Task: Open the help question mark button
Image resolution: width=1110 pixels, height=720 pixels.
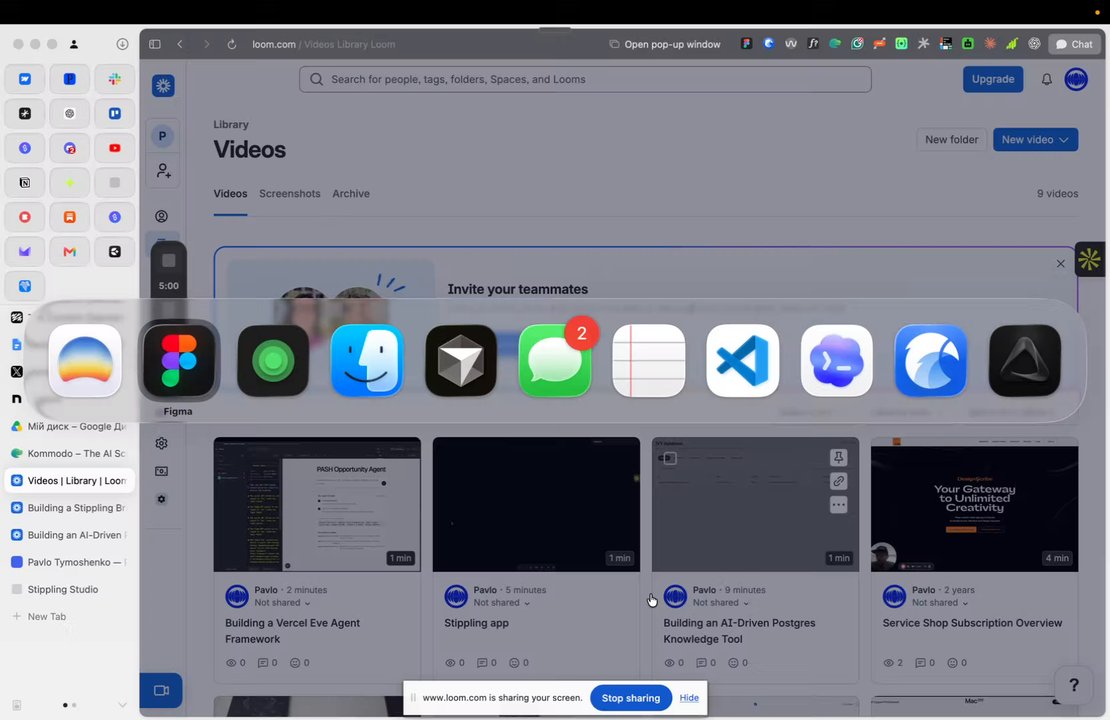Action: click(1073, 685)
